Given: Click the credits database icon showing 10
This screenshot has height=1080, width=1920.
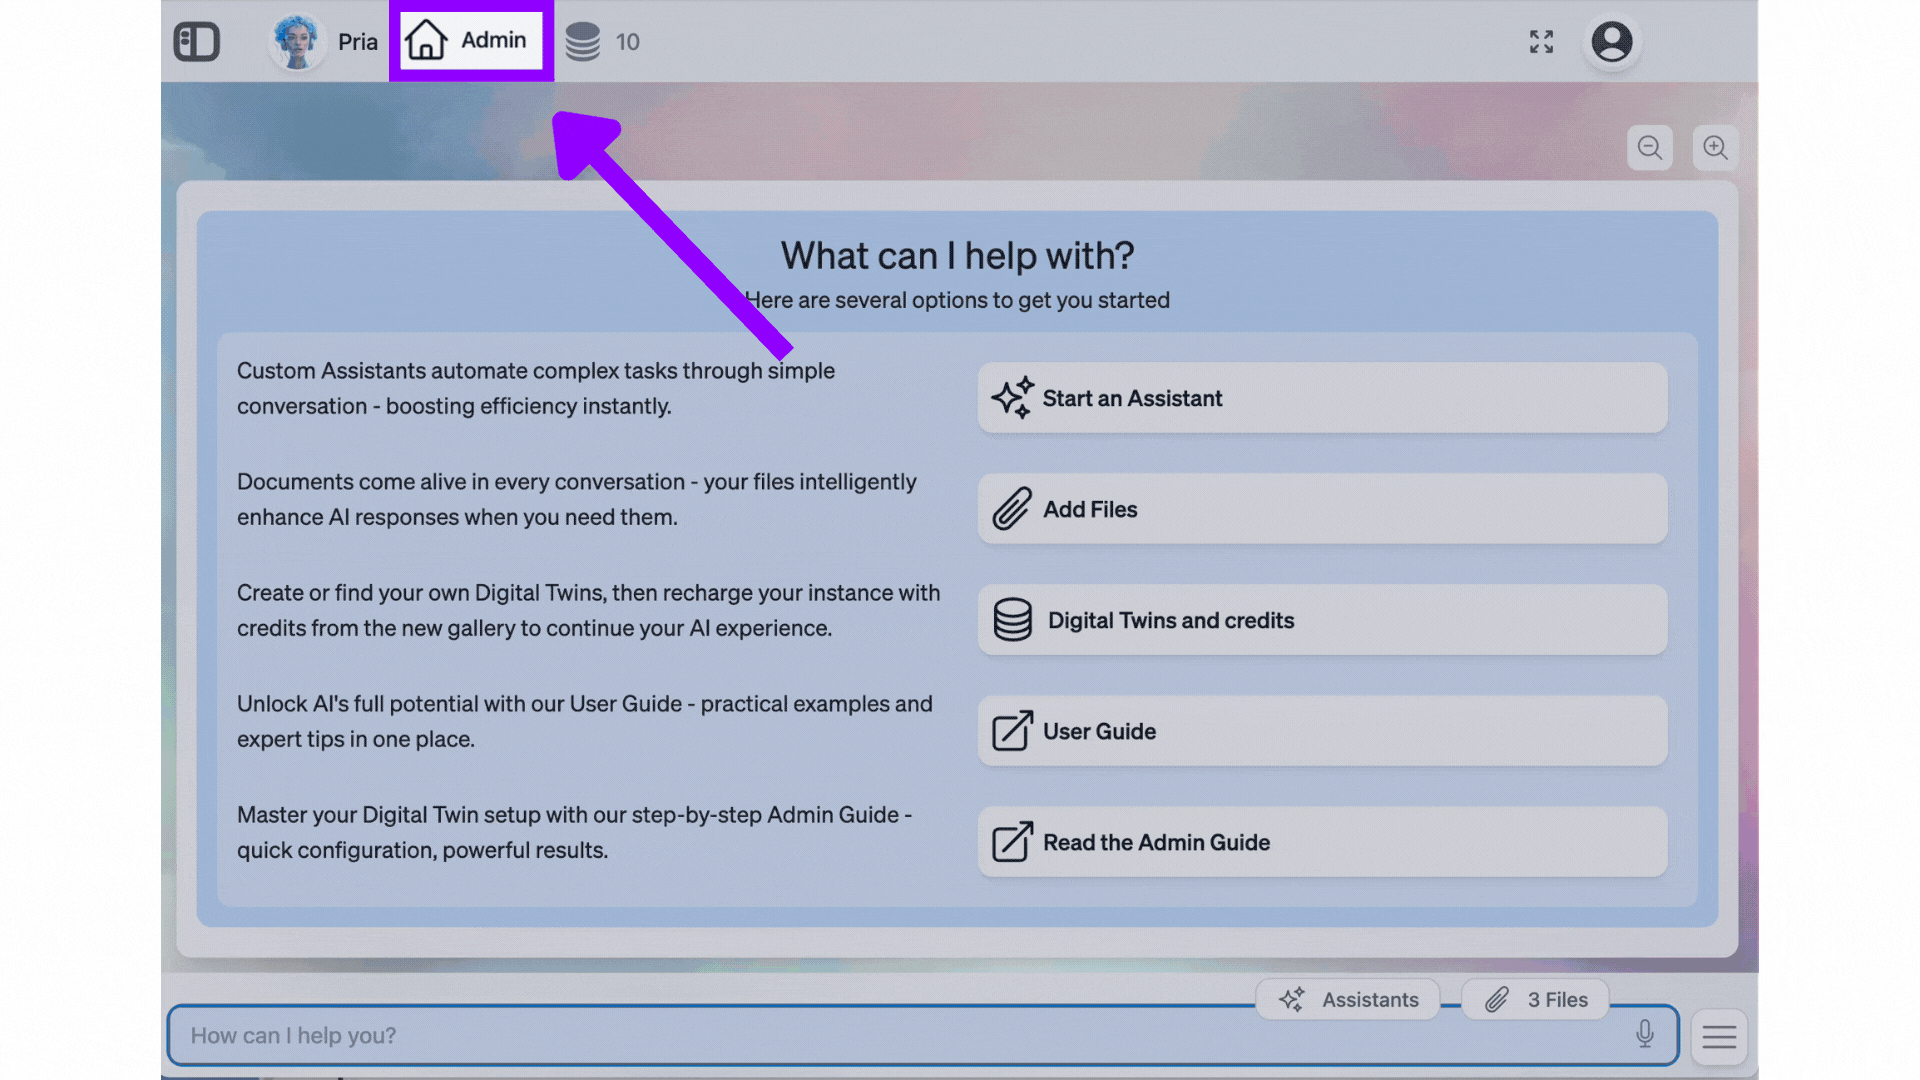Looking at the screenshot, I should pyautogui.click(x=582, y=42).
